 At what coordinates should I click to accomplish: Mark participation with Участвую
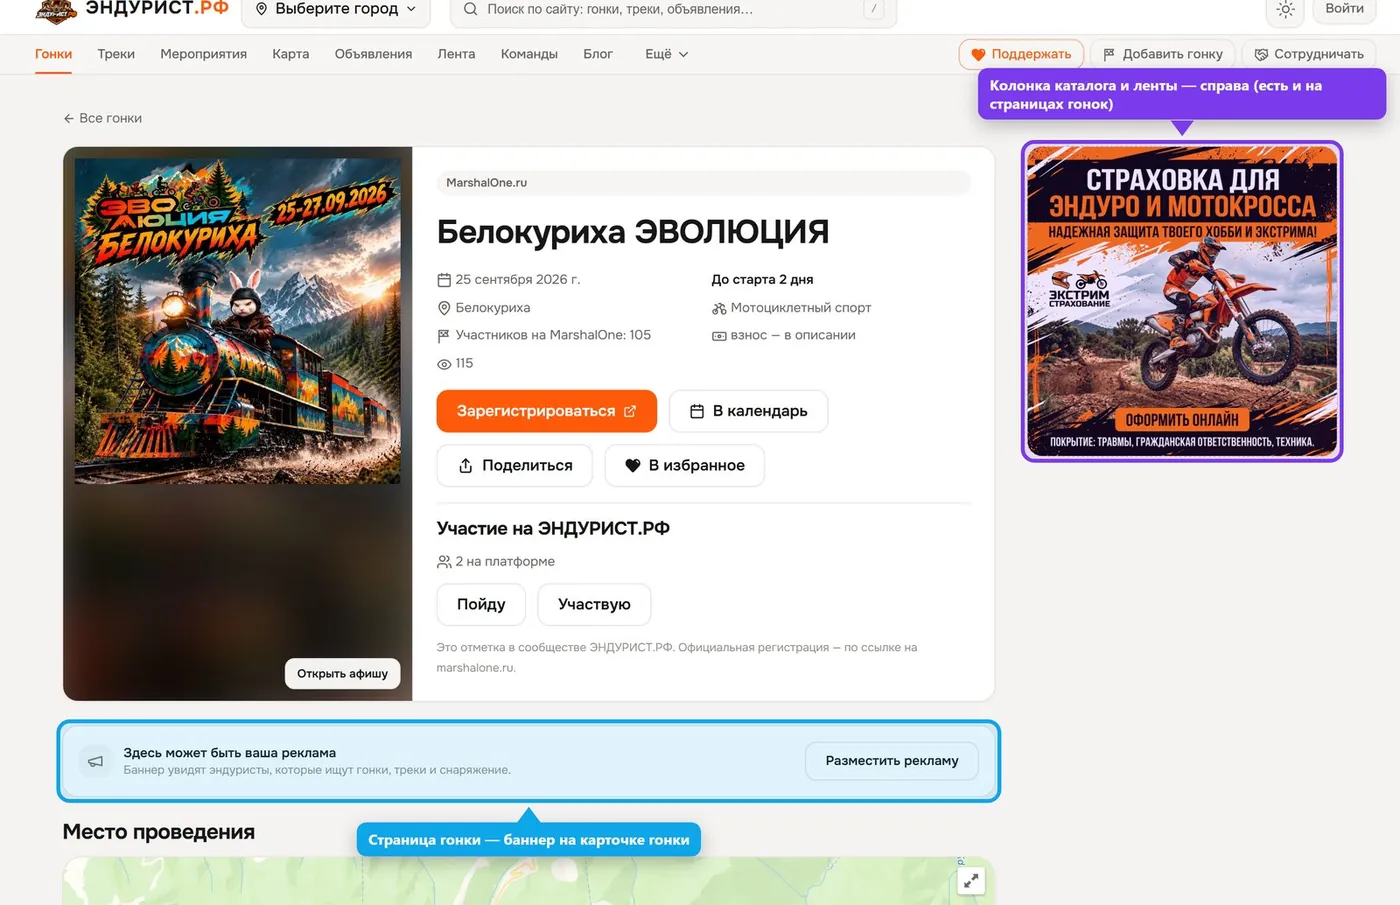point(594,604)
